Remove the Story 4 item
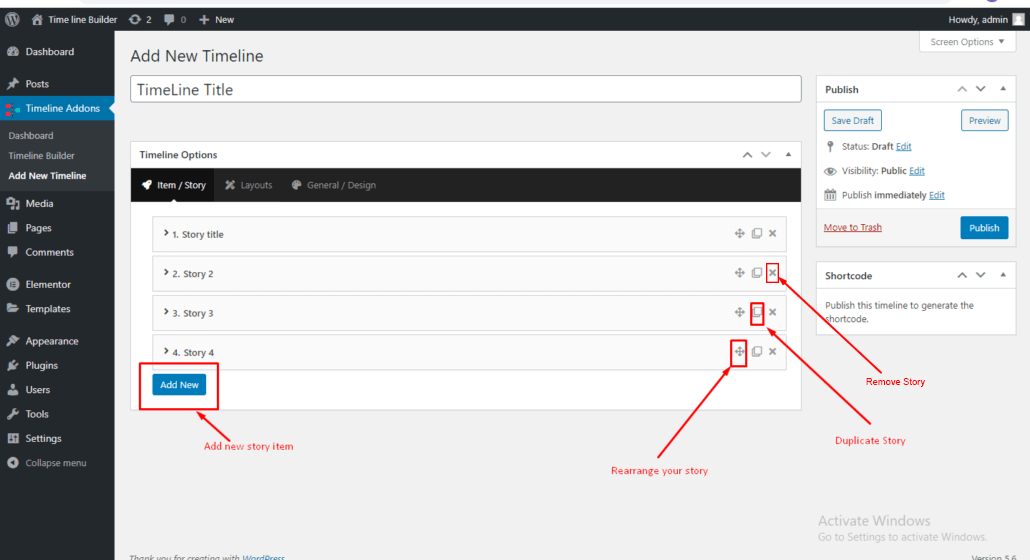Image resolution: width=1030 pixels, height=560 pixels. pyautogui.click(x=772, y=352)
